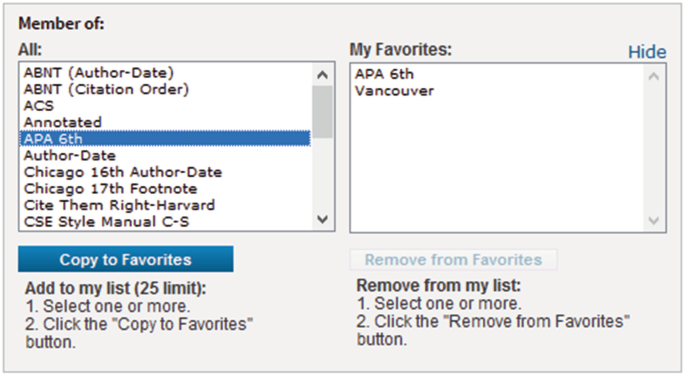Click the Copy to Favorites button
Viewport: 685px width, 377px height.
[126, 259]
